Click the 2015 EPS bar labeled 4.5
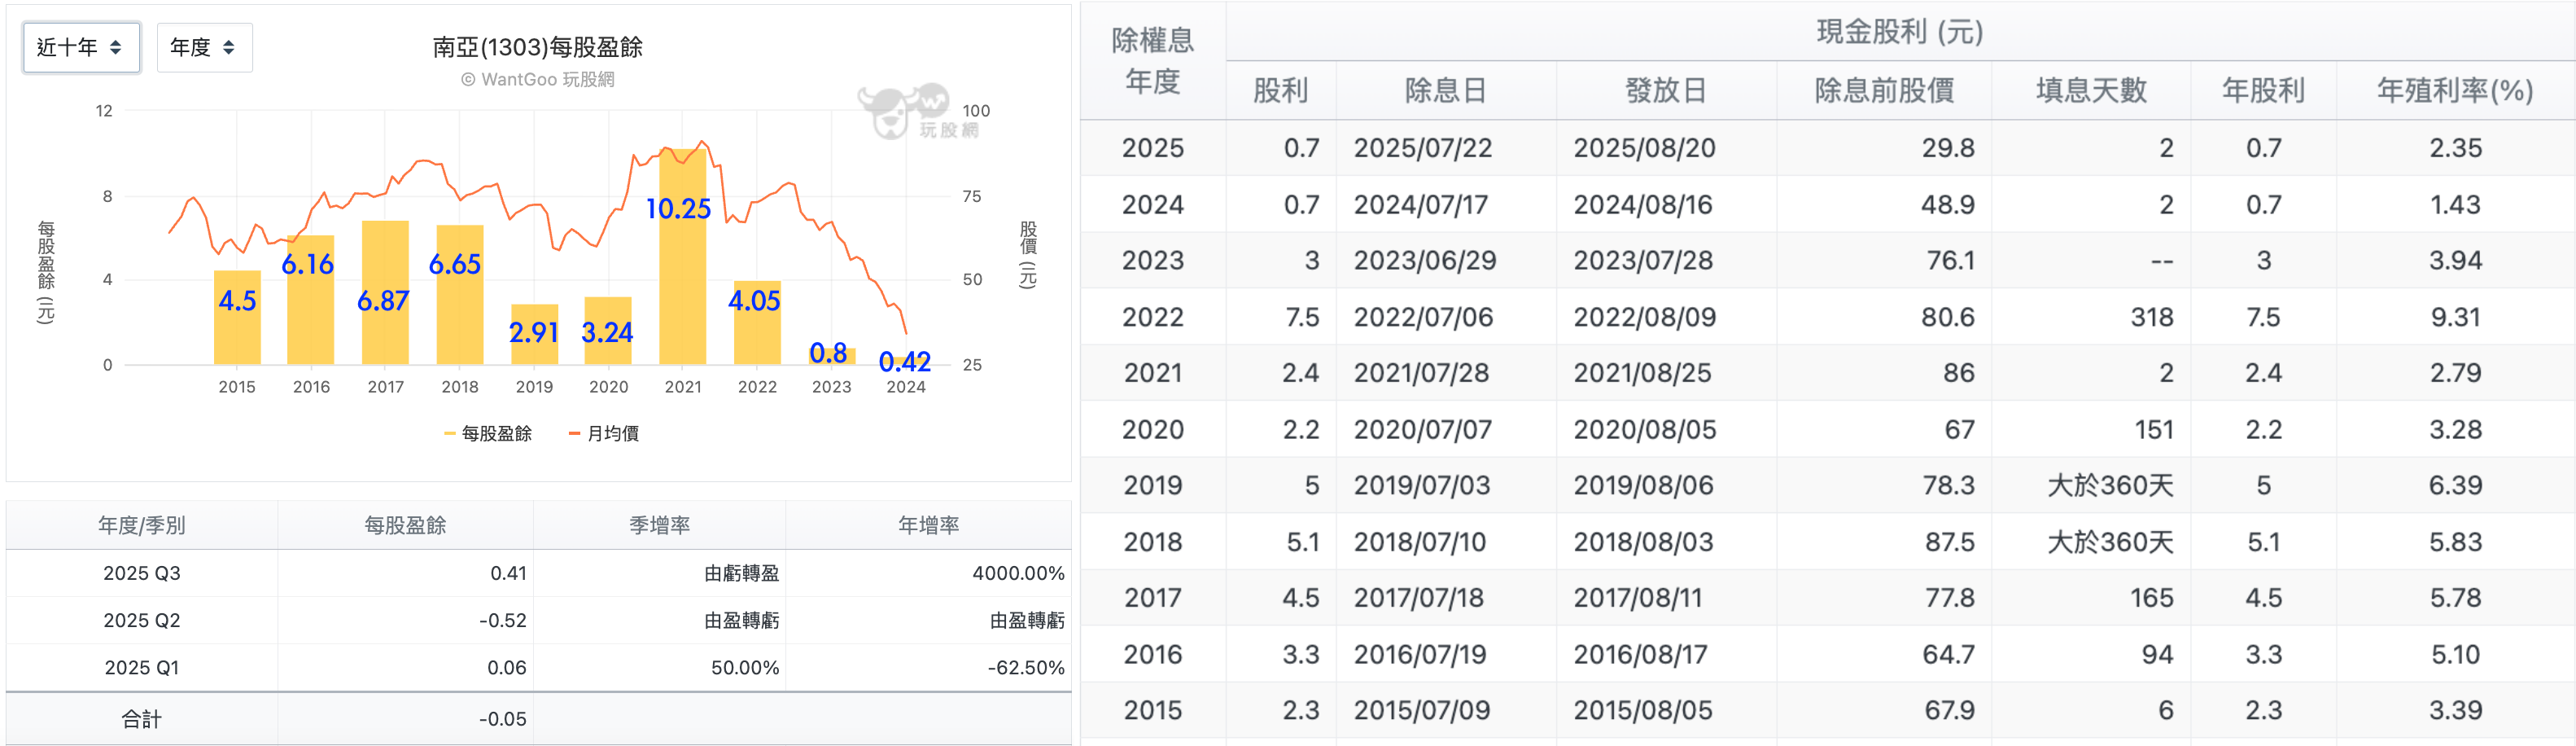Viewport: 2576px width, 746px height. tap(237, 317)
